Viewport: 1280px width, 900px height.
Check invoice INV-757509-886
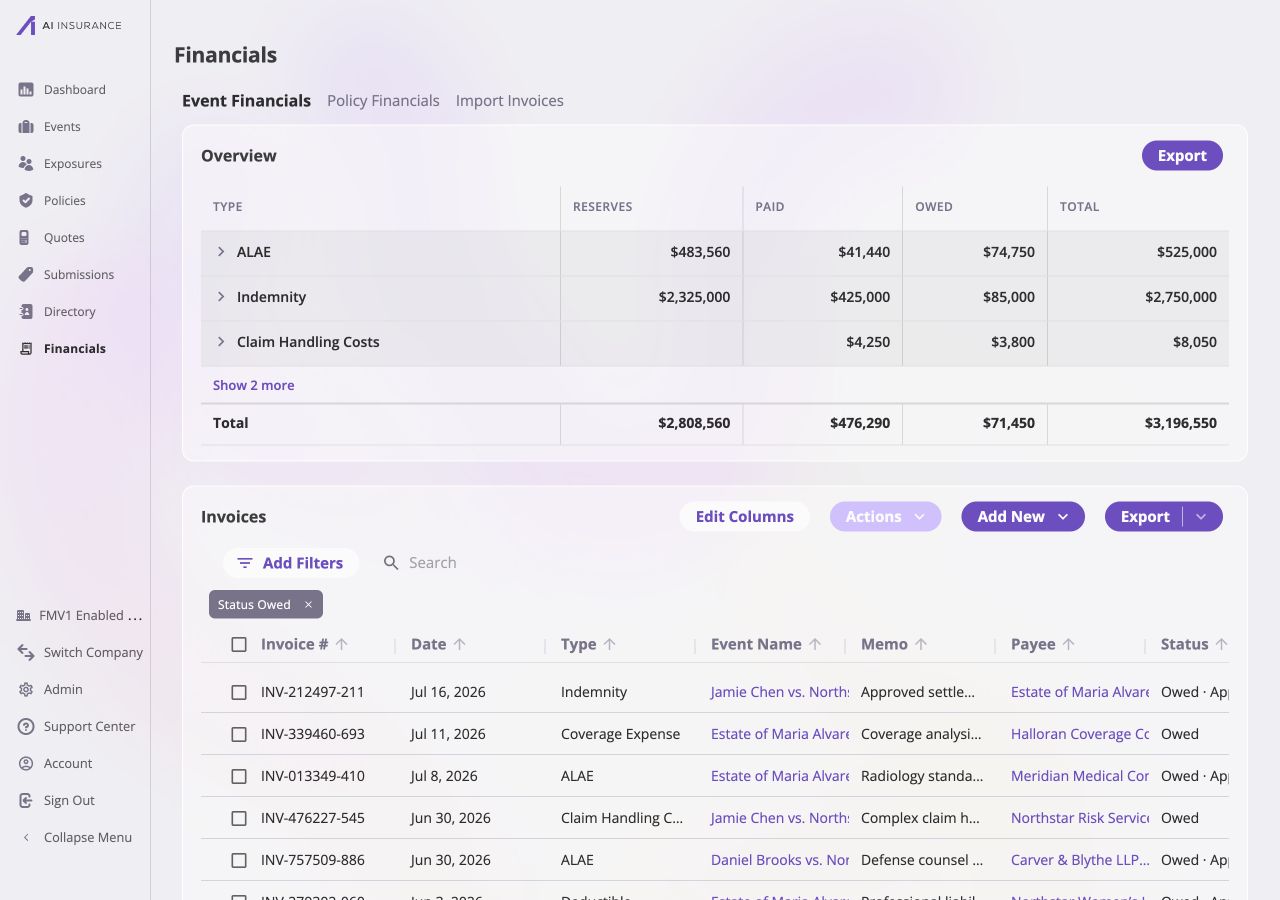239,860
